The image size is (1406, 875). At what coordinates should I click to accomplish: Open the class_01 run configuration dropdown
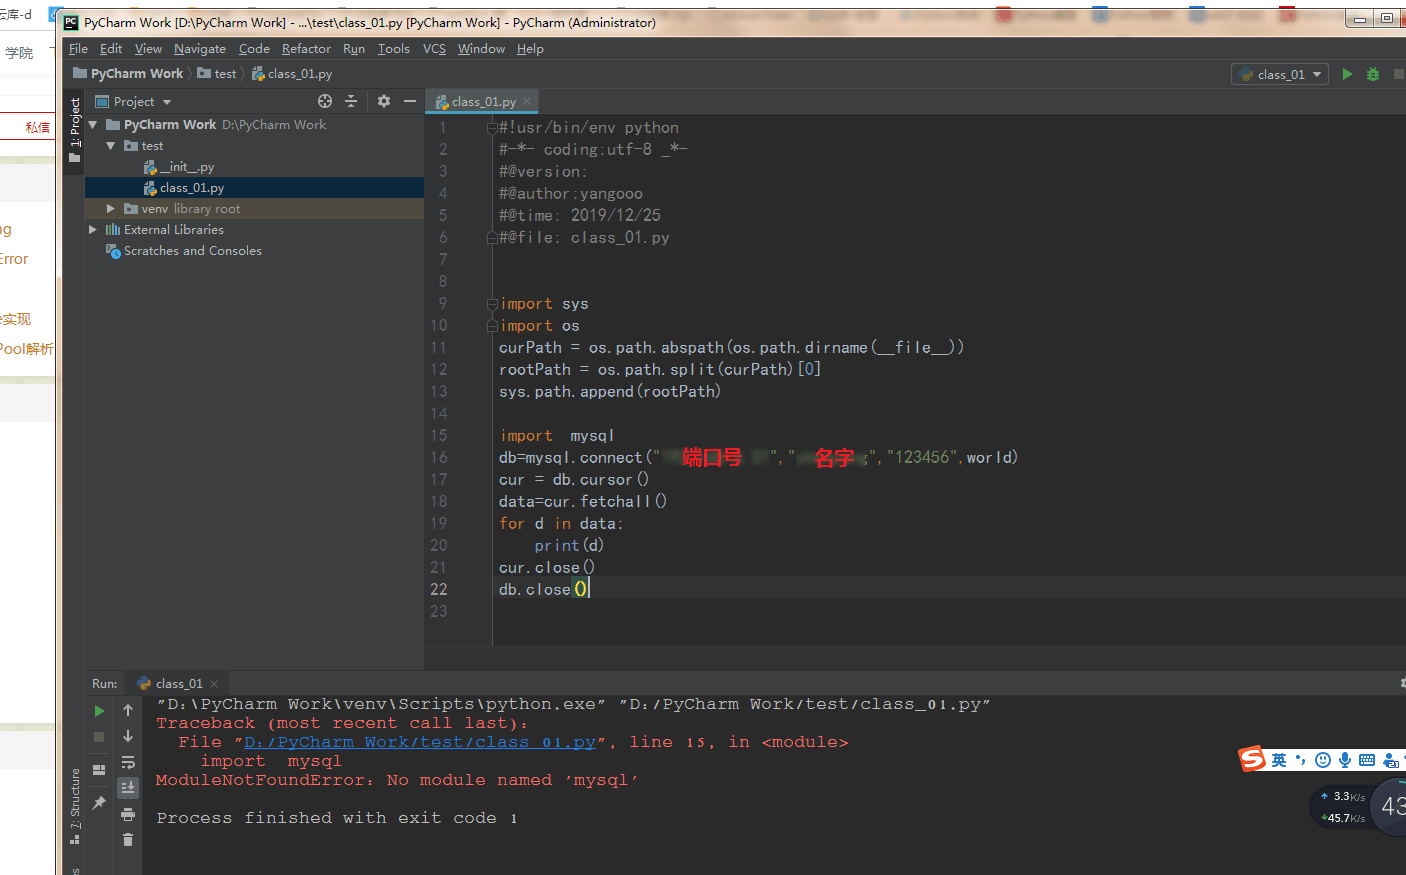pyautogui.click(x=1280, y=74)
